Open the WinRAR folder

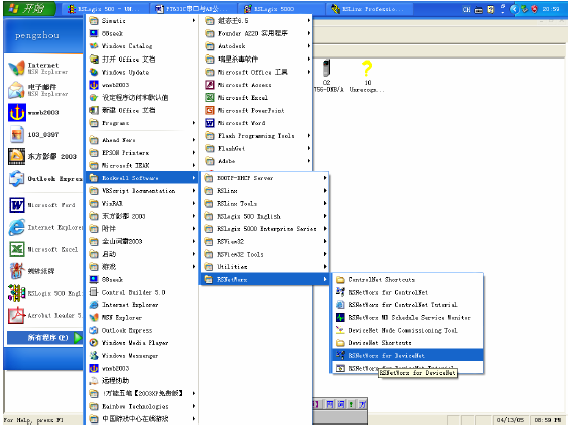pos(142,203)
